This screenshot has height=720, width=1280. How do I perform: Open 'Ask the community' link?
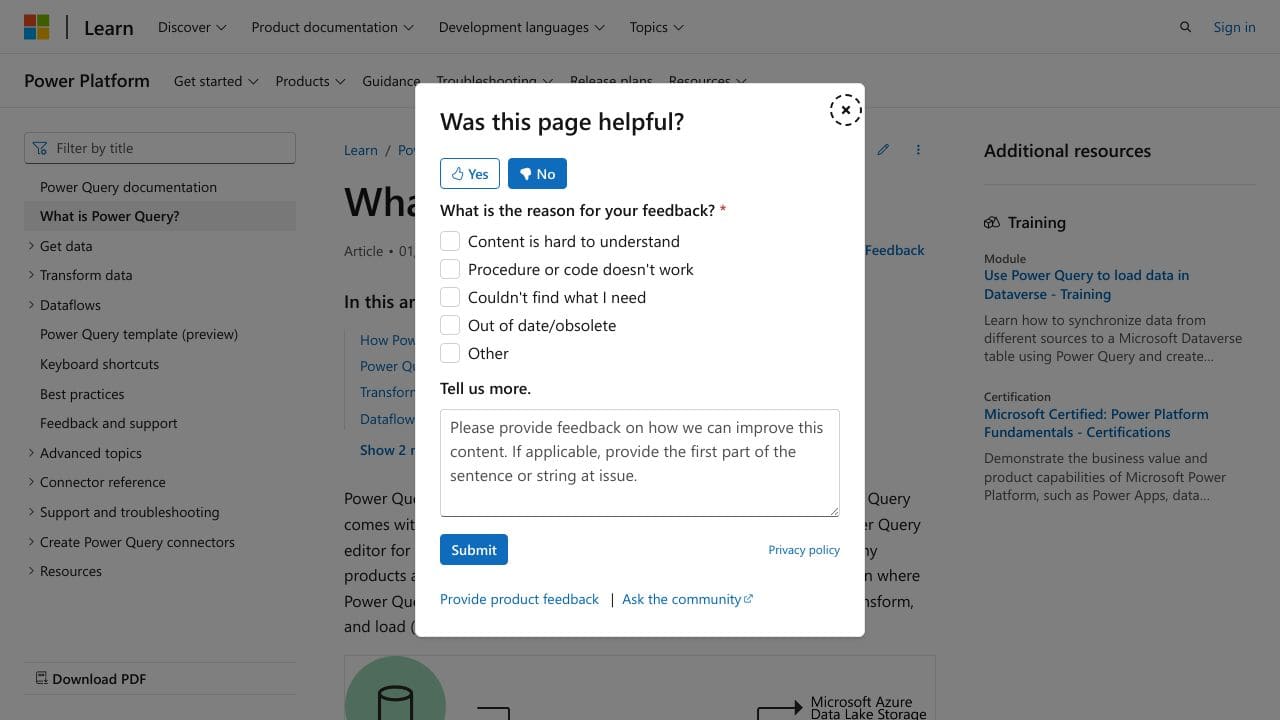coord(687,599)
